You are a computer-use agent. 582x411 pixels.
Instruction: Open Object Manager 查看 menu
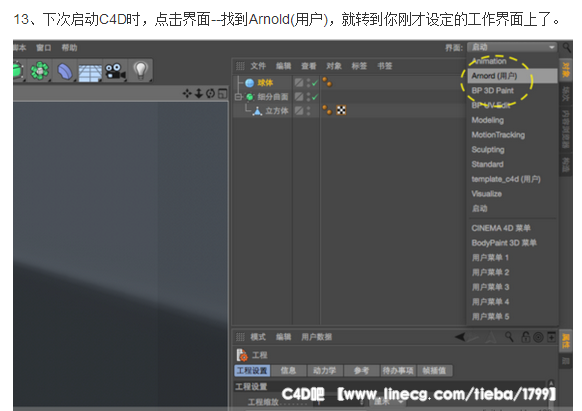click(308, 66)
